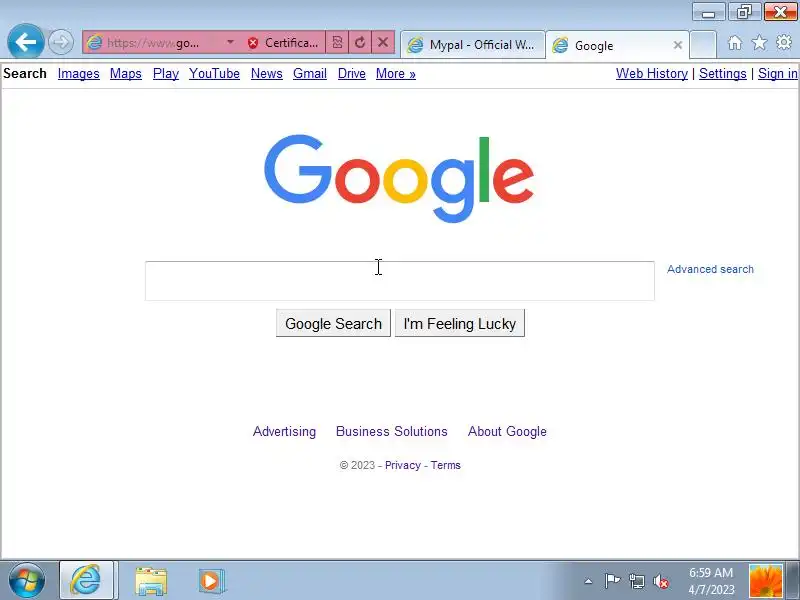This screenshot has height=600, width=800.
Task: Open the clock showing 6:59 AM
Action: (x=711, y=581)
